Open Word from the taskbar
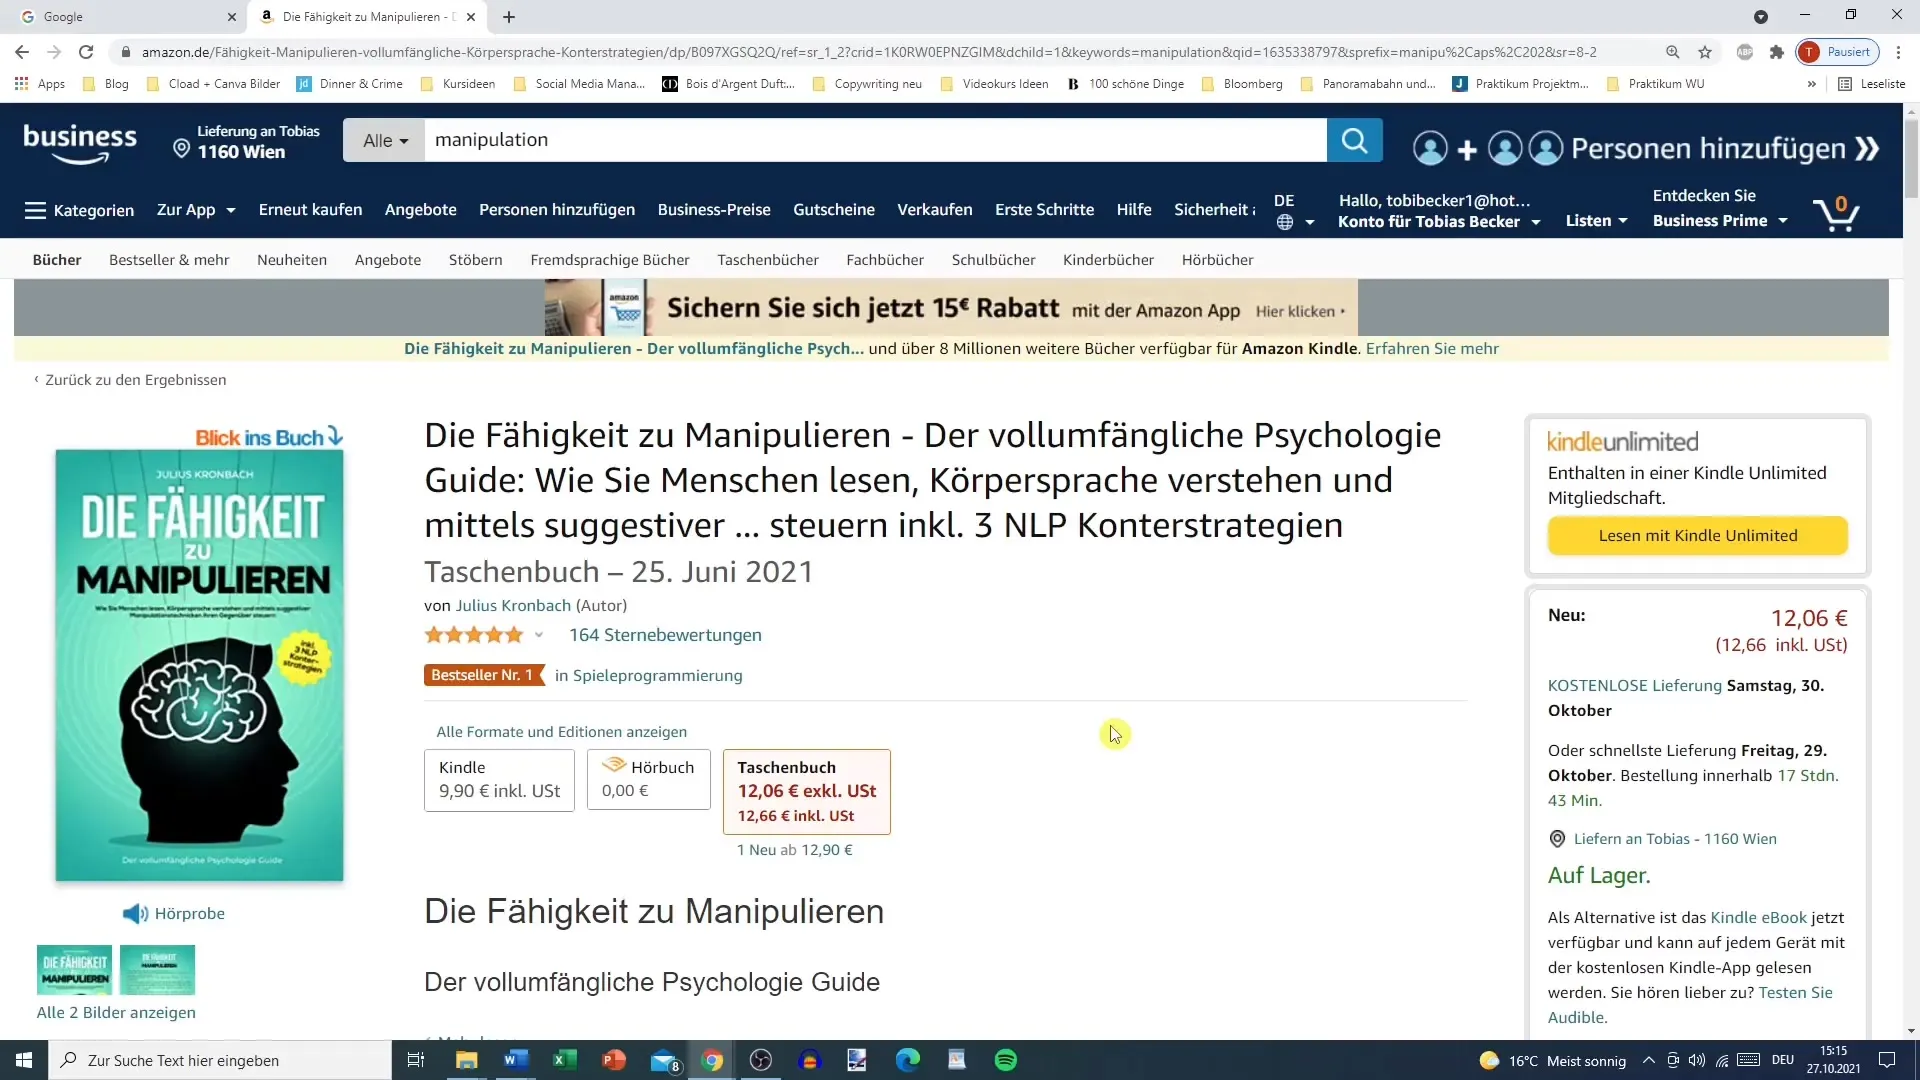The image size is (1920, 1080). pos(515,1060)
